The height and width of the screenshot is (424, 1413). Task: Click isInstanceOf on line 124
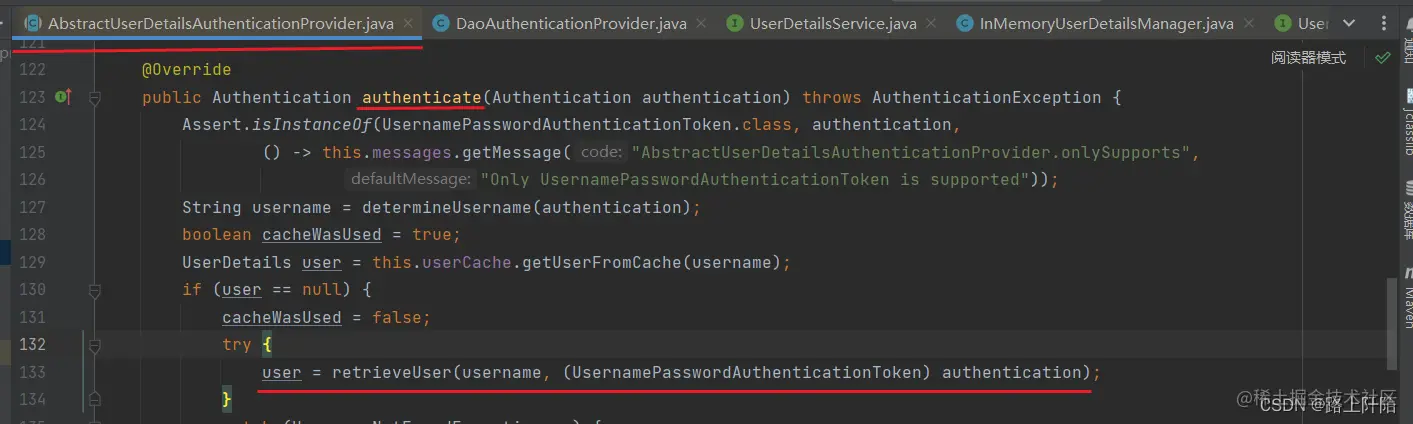[317, 125]
